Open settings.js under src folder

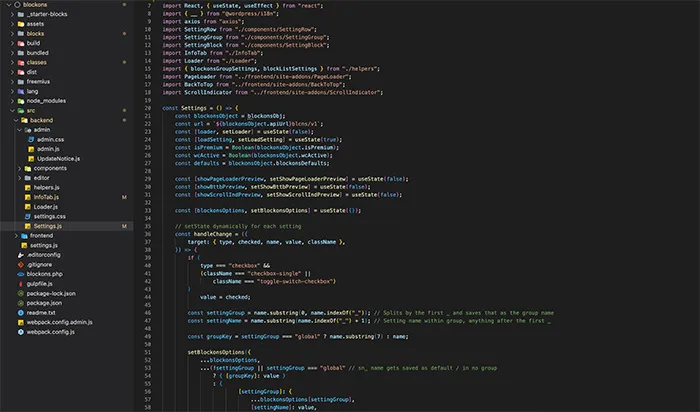click(x=44, y=246)
